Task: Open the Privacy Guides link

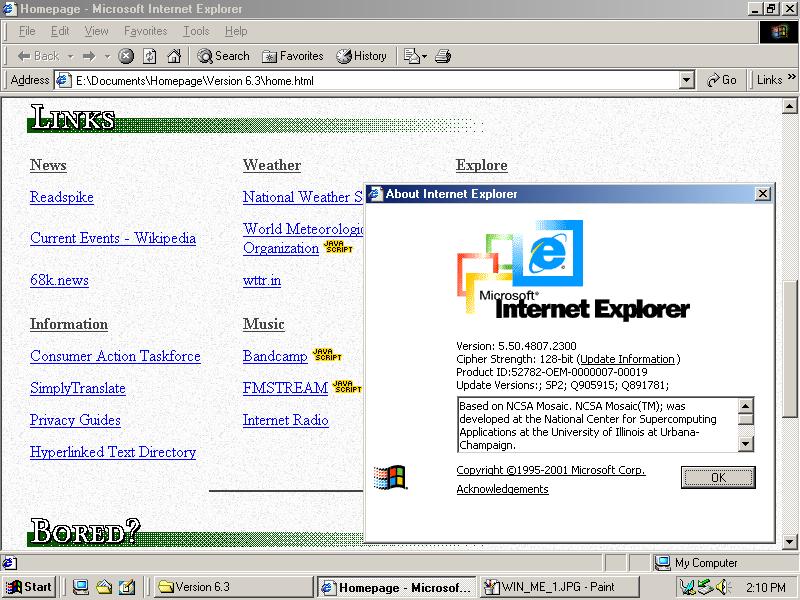Action: [75, 420]
